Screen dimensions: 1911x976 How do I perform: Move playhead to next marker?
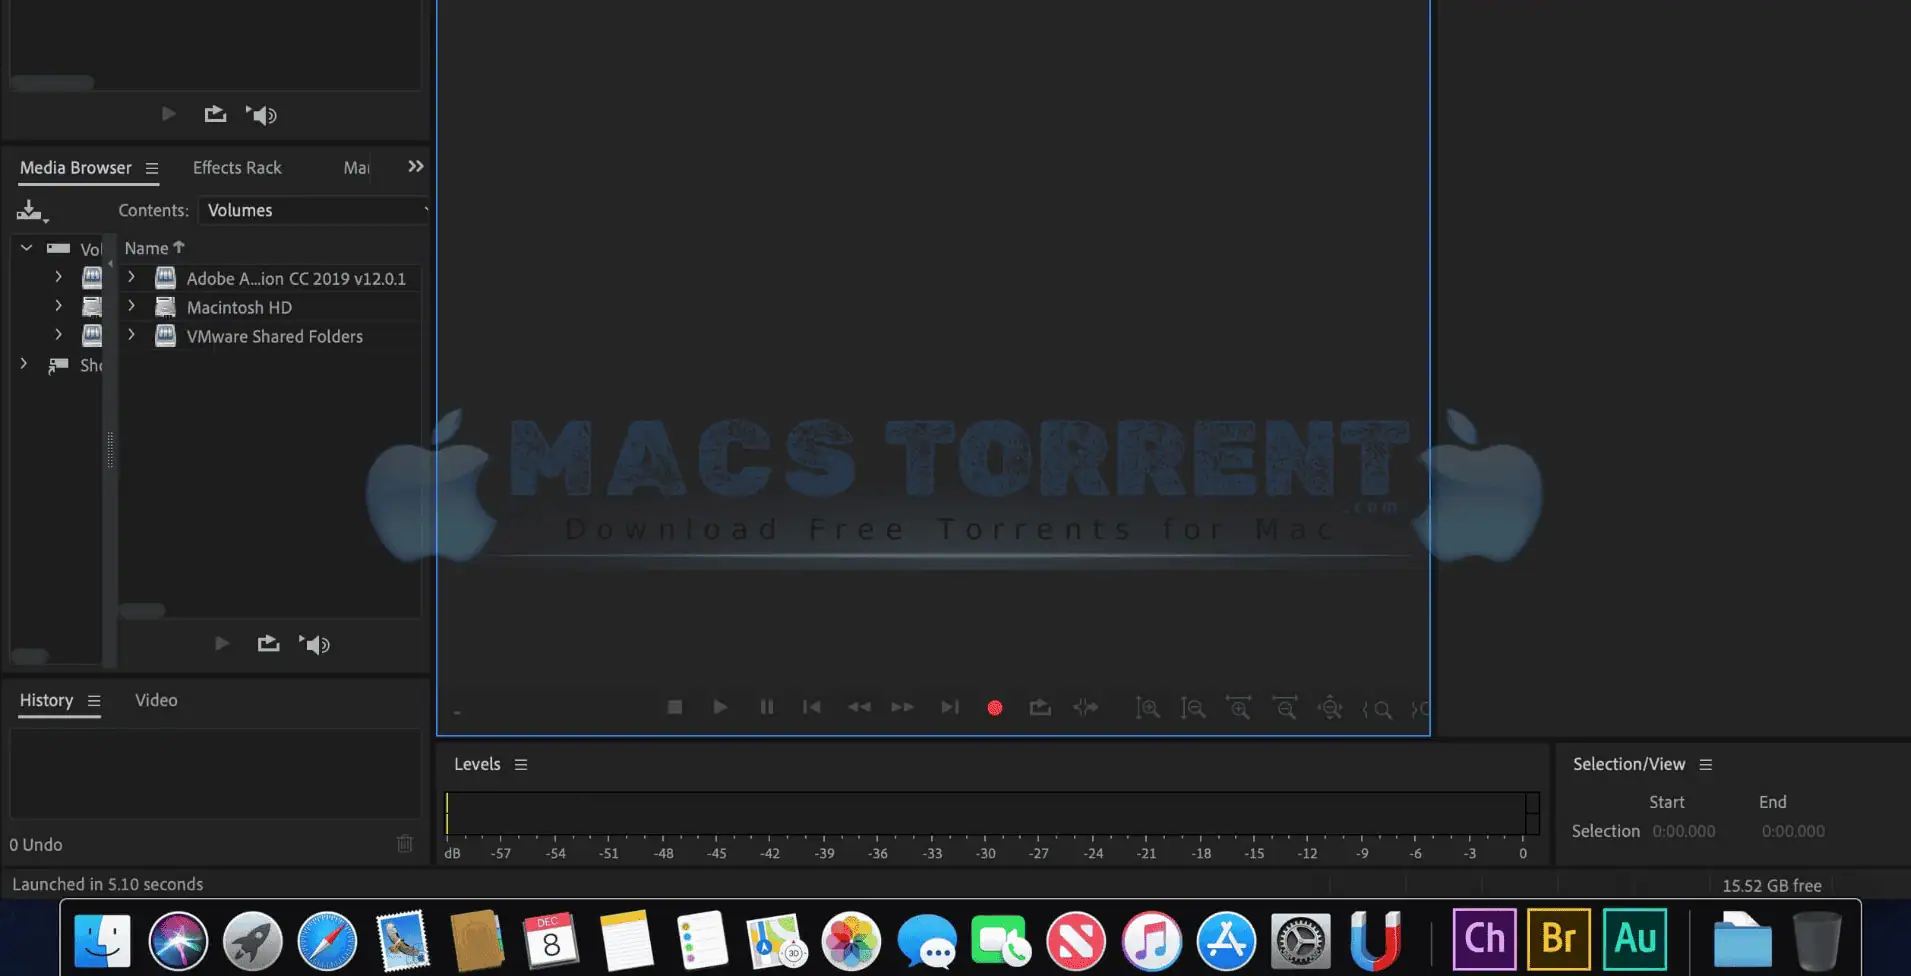point(950,707)
